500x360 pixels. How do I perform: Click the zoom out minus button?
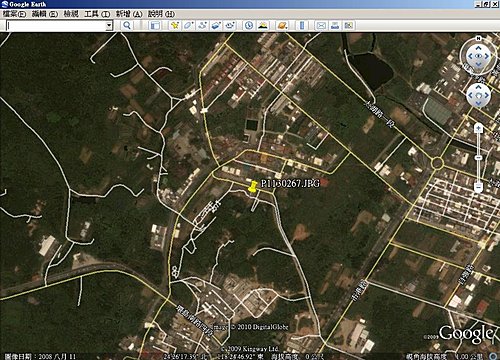pyautogui.click(x=478, y=187)
